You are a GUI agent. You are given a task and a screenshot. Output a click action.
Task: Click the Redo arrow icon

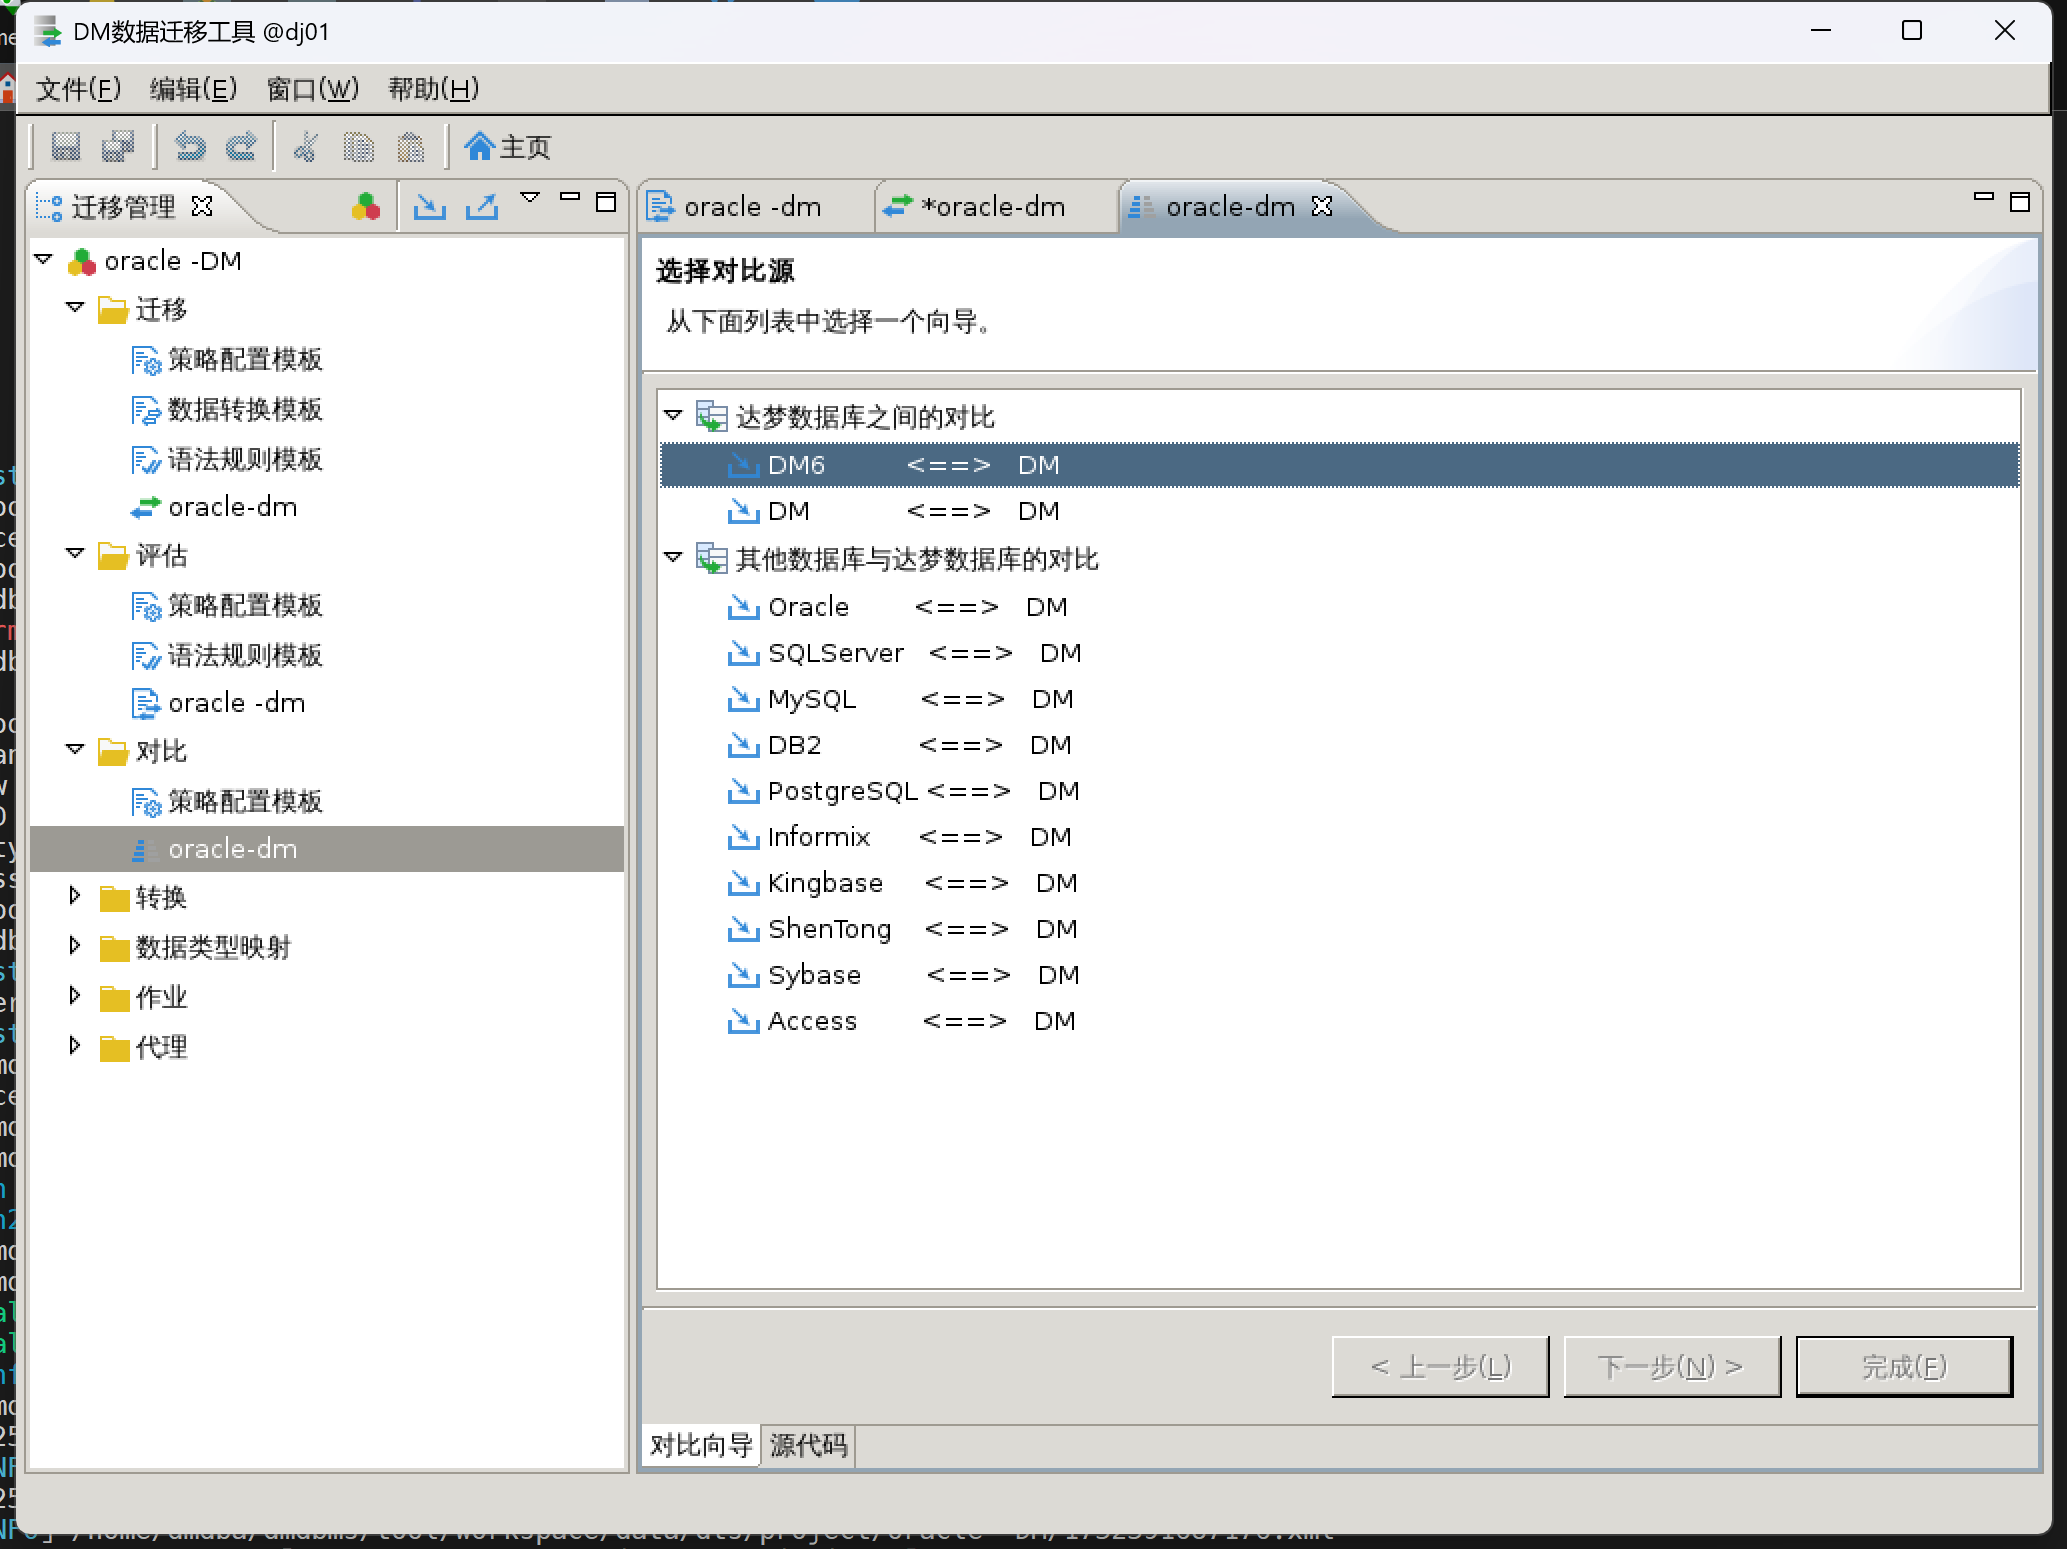(241, 147)
